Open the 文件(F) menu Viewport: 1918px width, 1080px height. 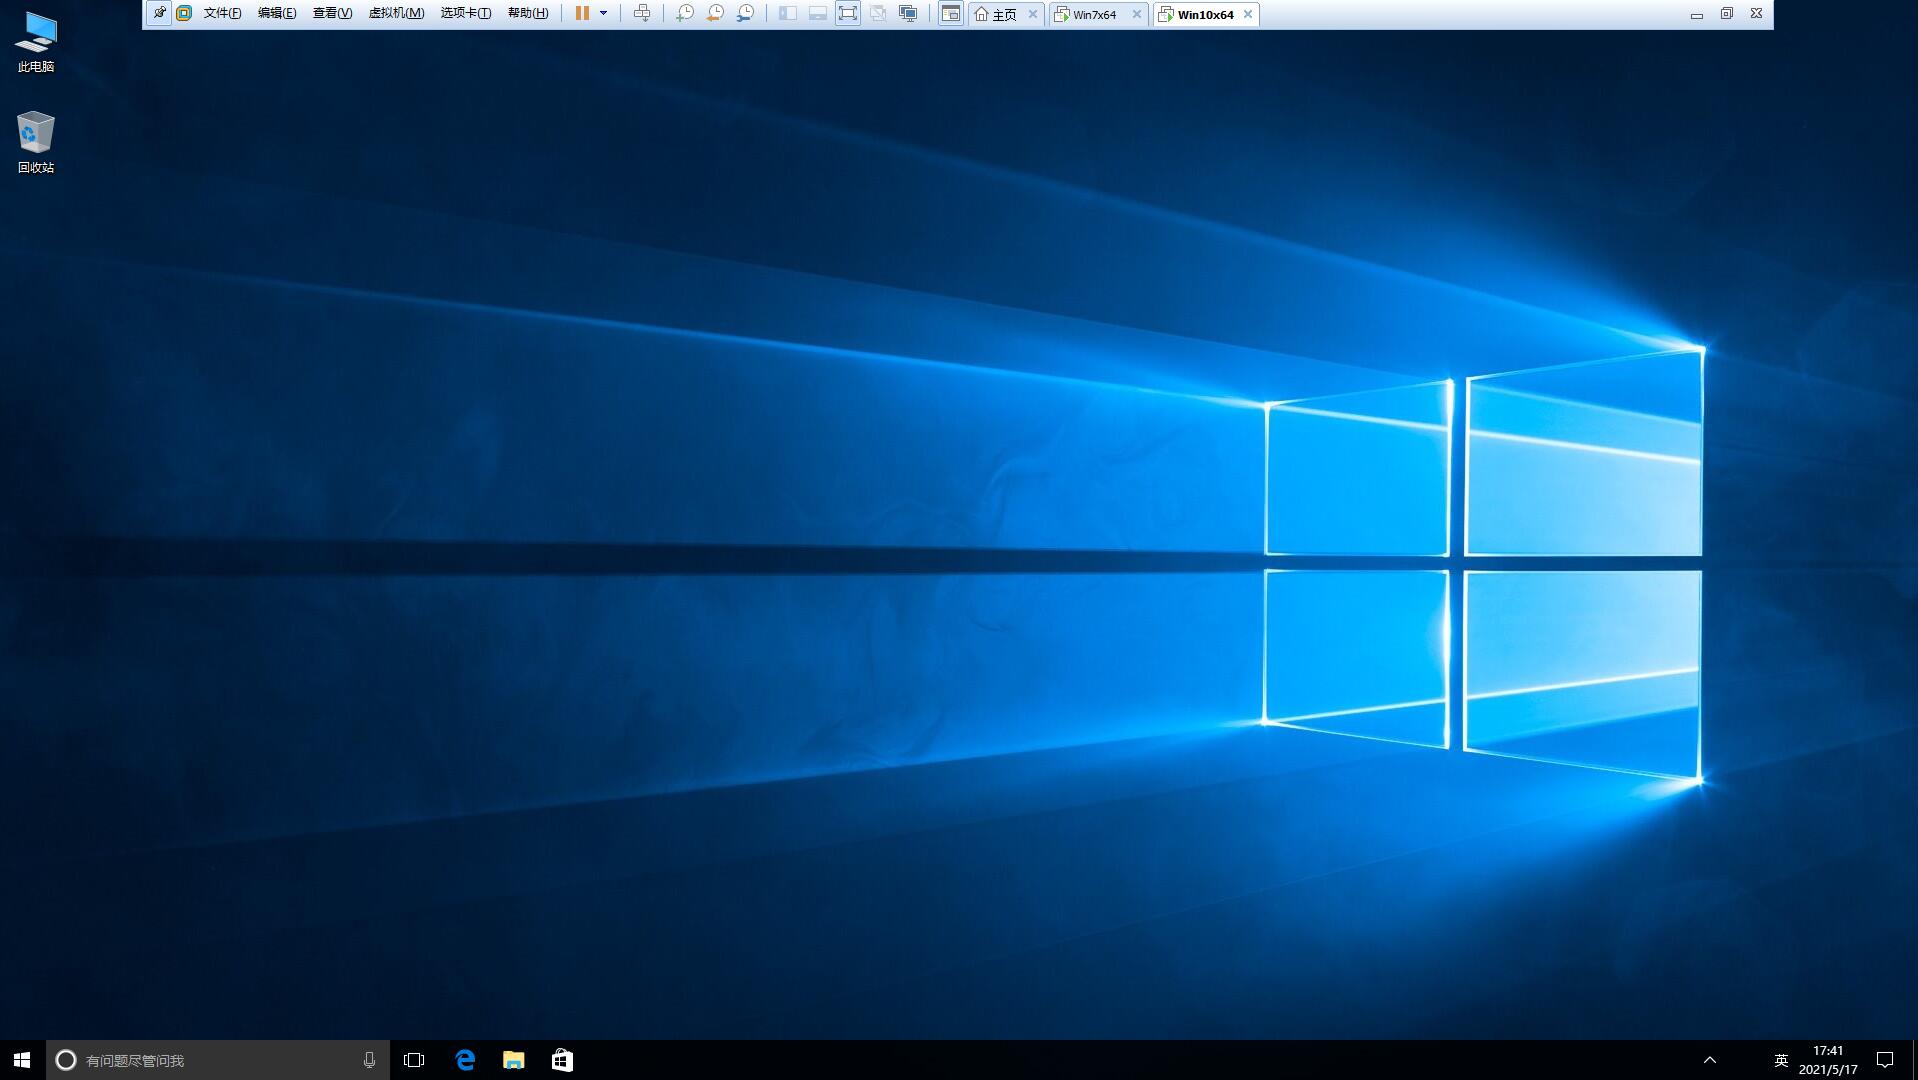pyautogui.click(x=222, y=13)
